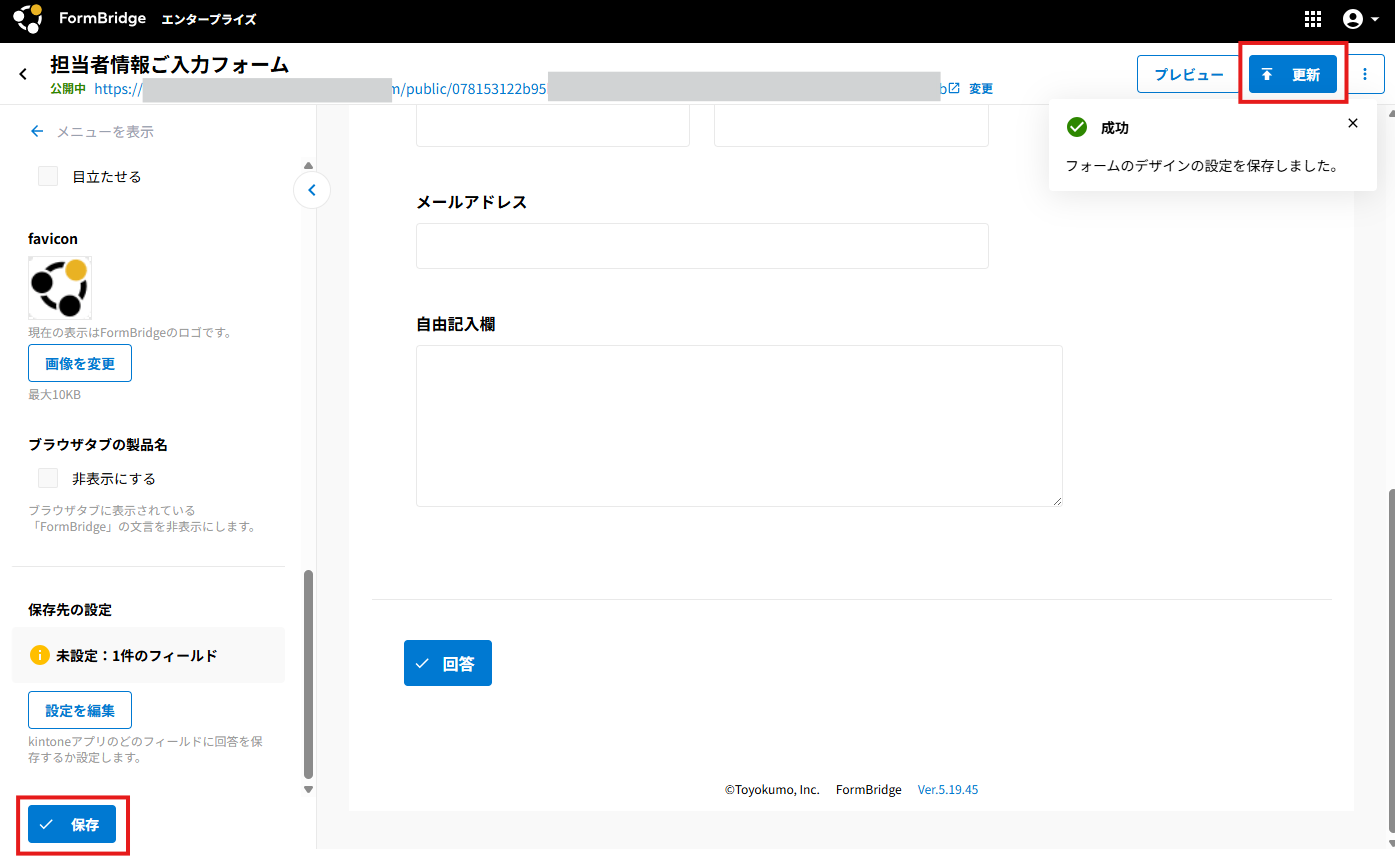Click the メールアドレス input field
This screenshot has height=856, width=1395.
click(x=702, y=246)
